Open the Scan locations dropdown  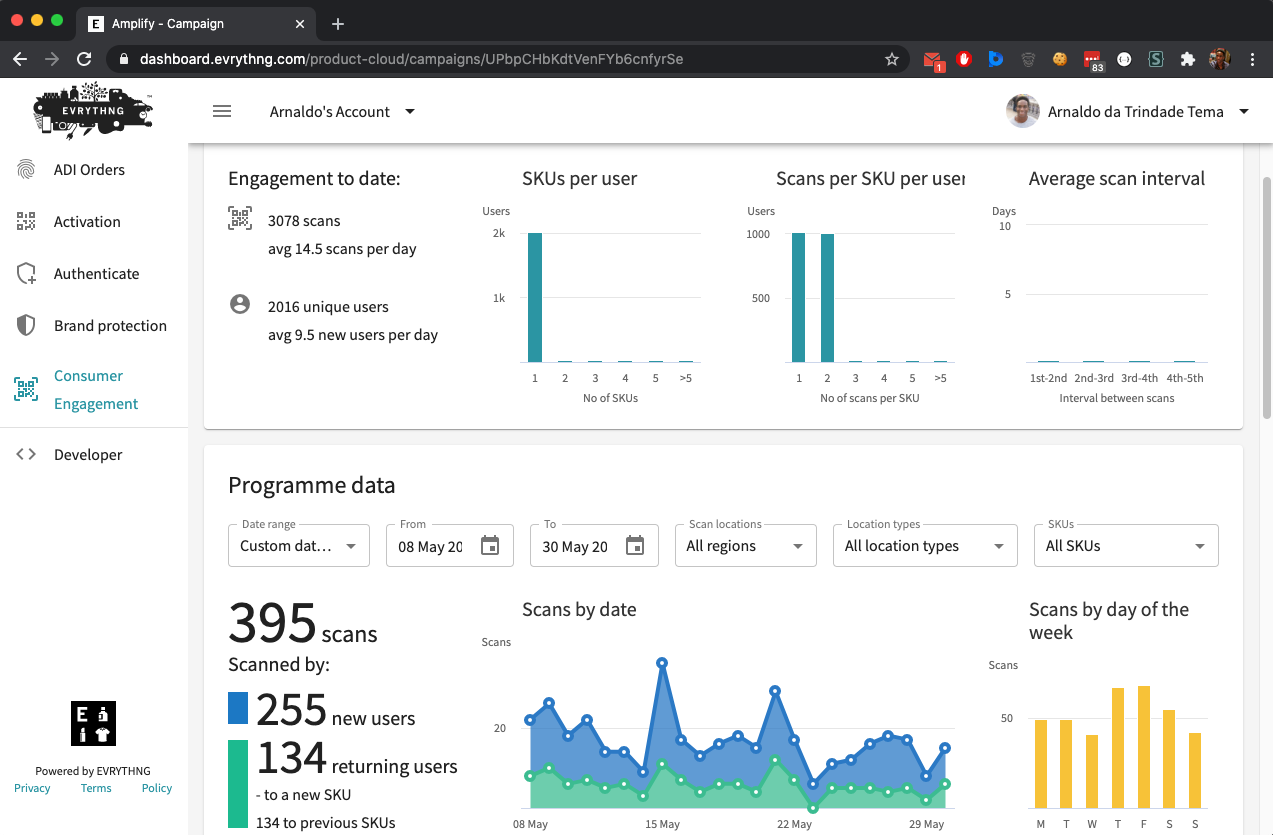point(746,545)
